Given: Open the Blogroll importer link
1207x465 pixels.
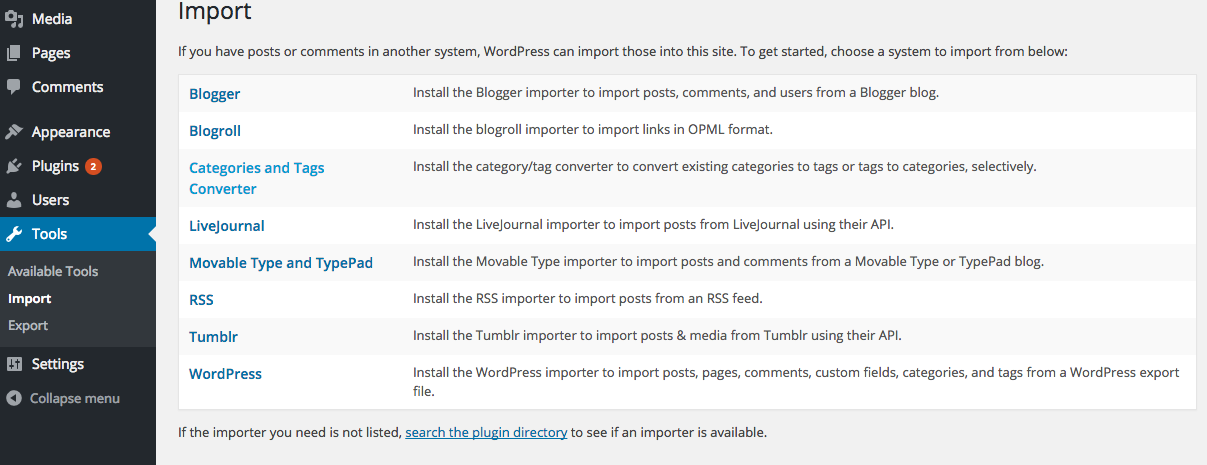Looking at the screenshot, I should point(215,130).
